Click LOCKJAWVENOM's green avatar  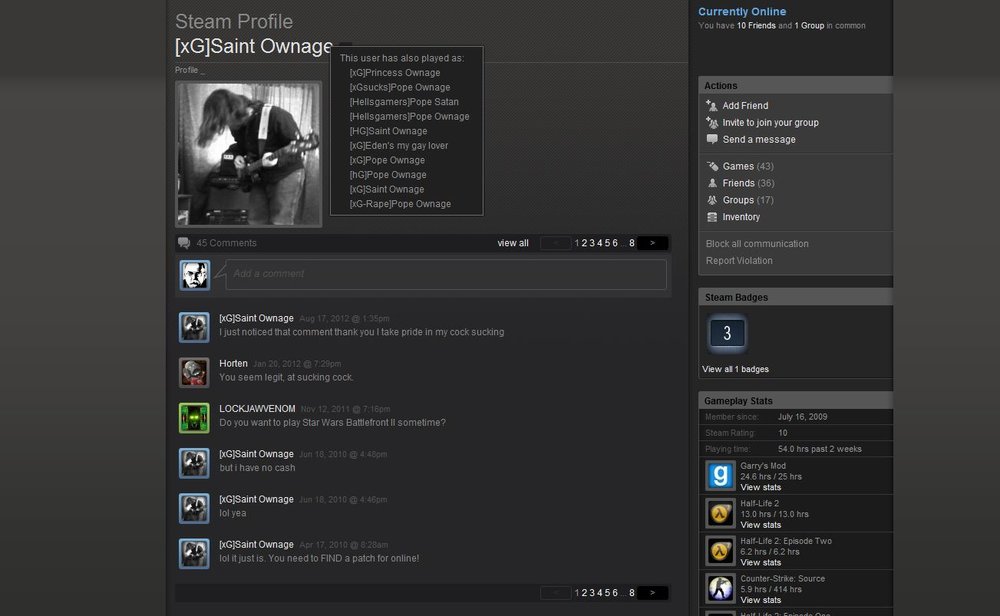pyautogui.click(x=194, y=418)
